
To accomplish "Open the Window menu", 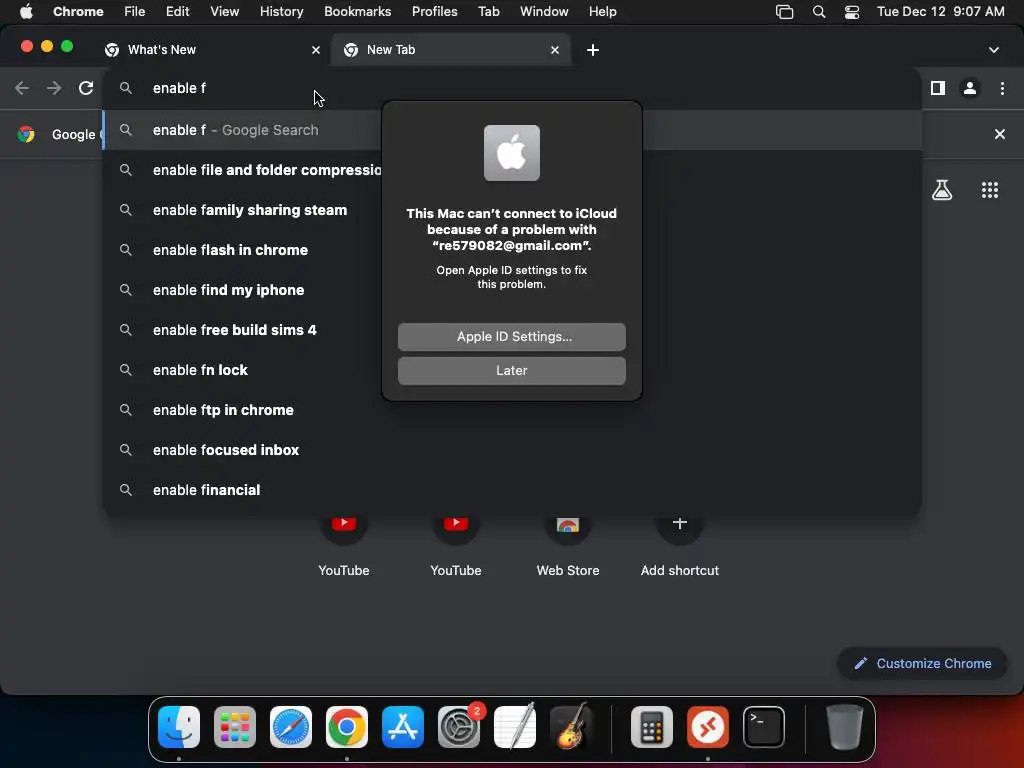I will pyautogui.click(x=544, y=12).
